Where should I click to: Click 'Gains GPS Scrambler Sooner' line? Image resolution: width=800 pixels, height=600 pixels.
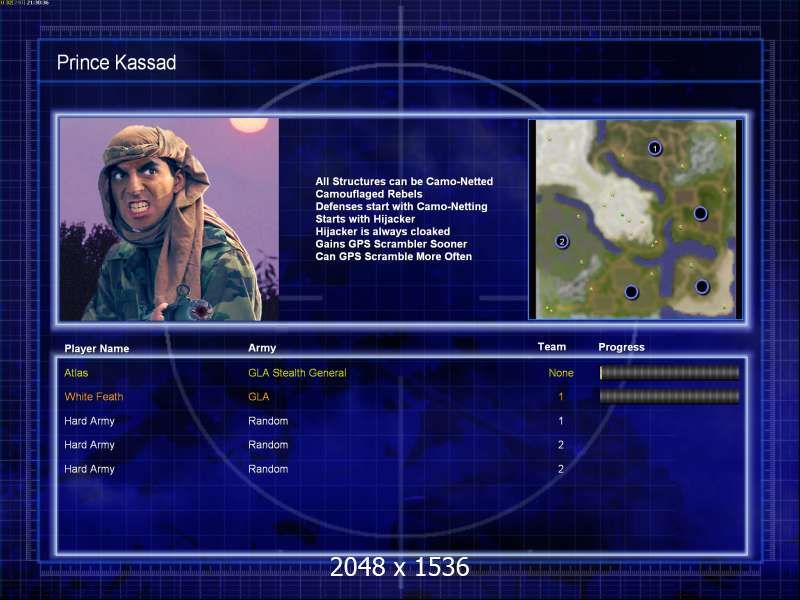tap(391, 244)
